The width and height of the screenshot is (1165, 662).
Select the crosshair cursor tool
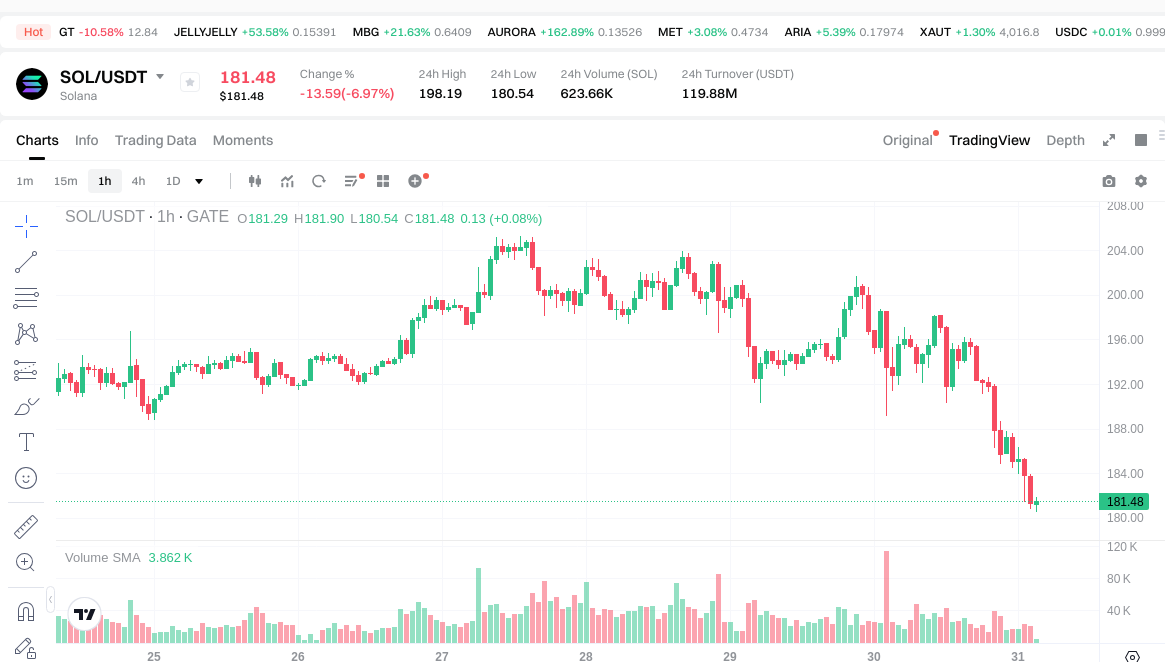[26, 226]
